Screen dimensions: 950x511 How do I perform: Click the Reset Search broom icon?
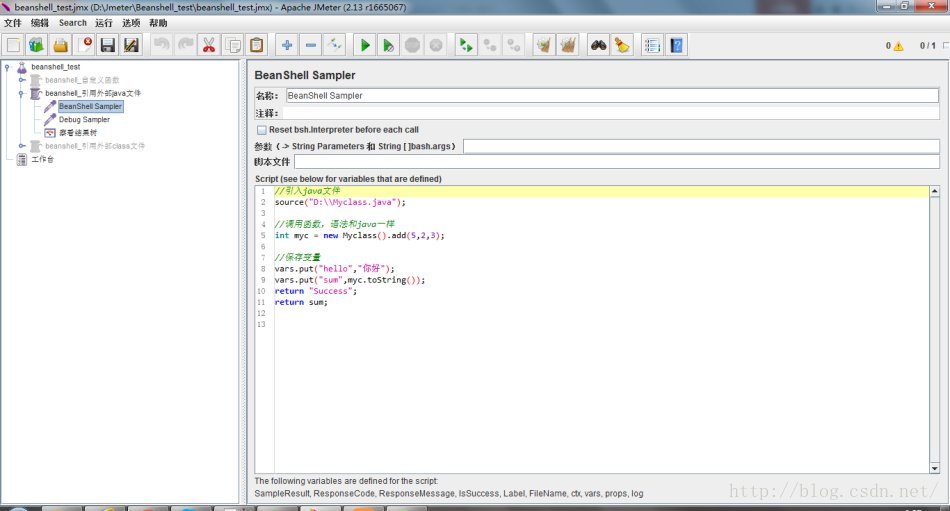click(622, 45)
